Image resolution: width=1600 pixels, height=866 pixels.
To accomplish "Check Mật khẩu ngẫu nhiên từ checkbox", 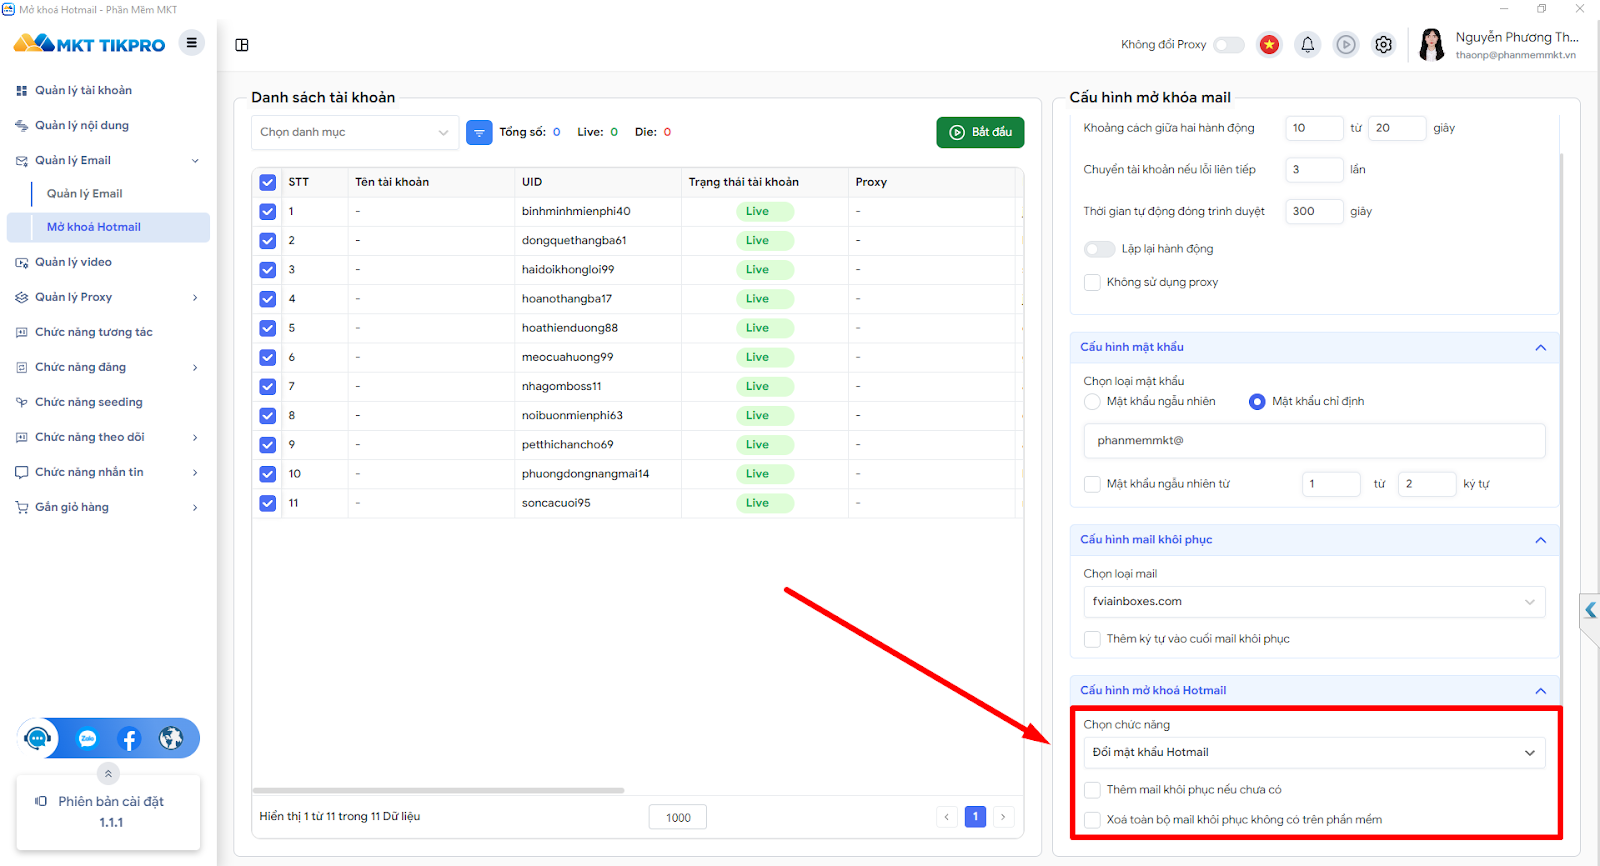I will pos(1093,484).
